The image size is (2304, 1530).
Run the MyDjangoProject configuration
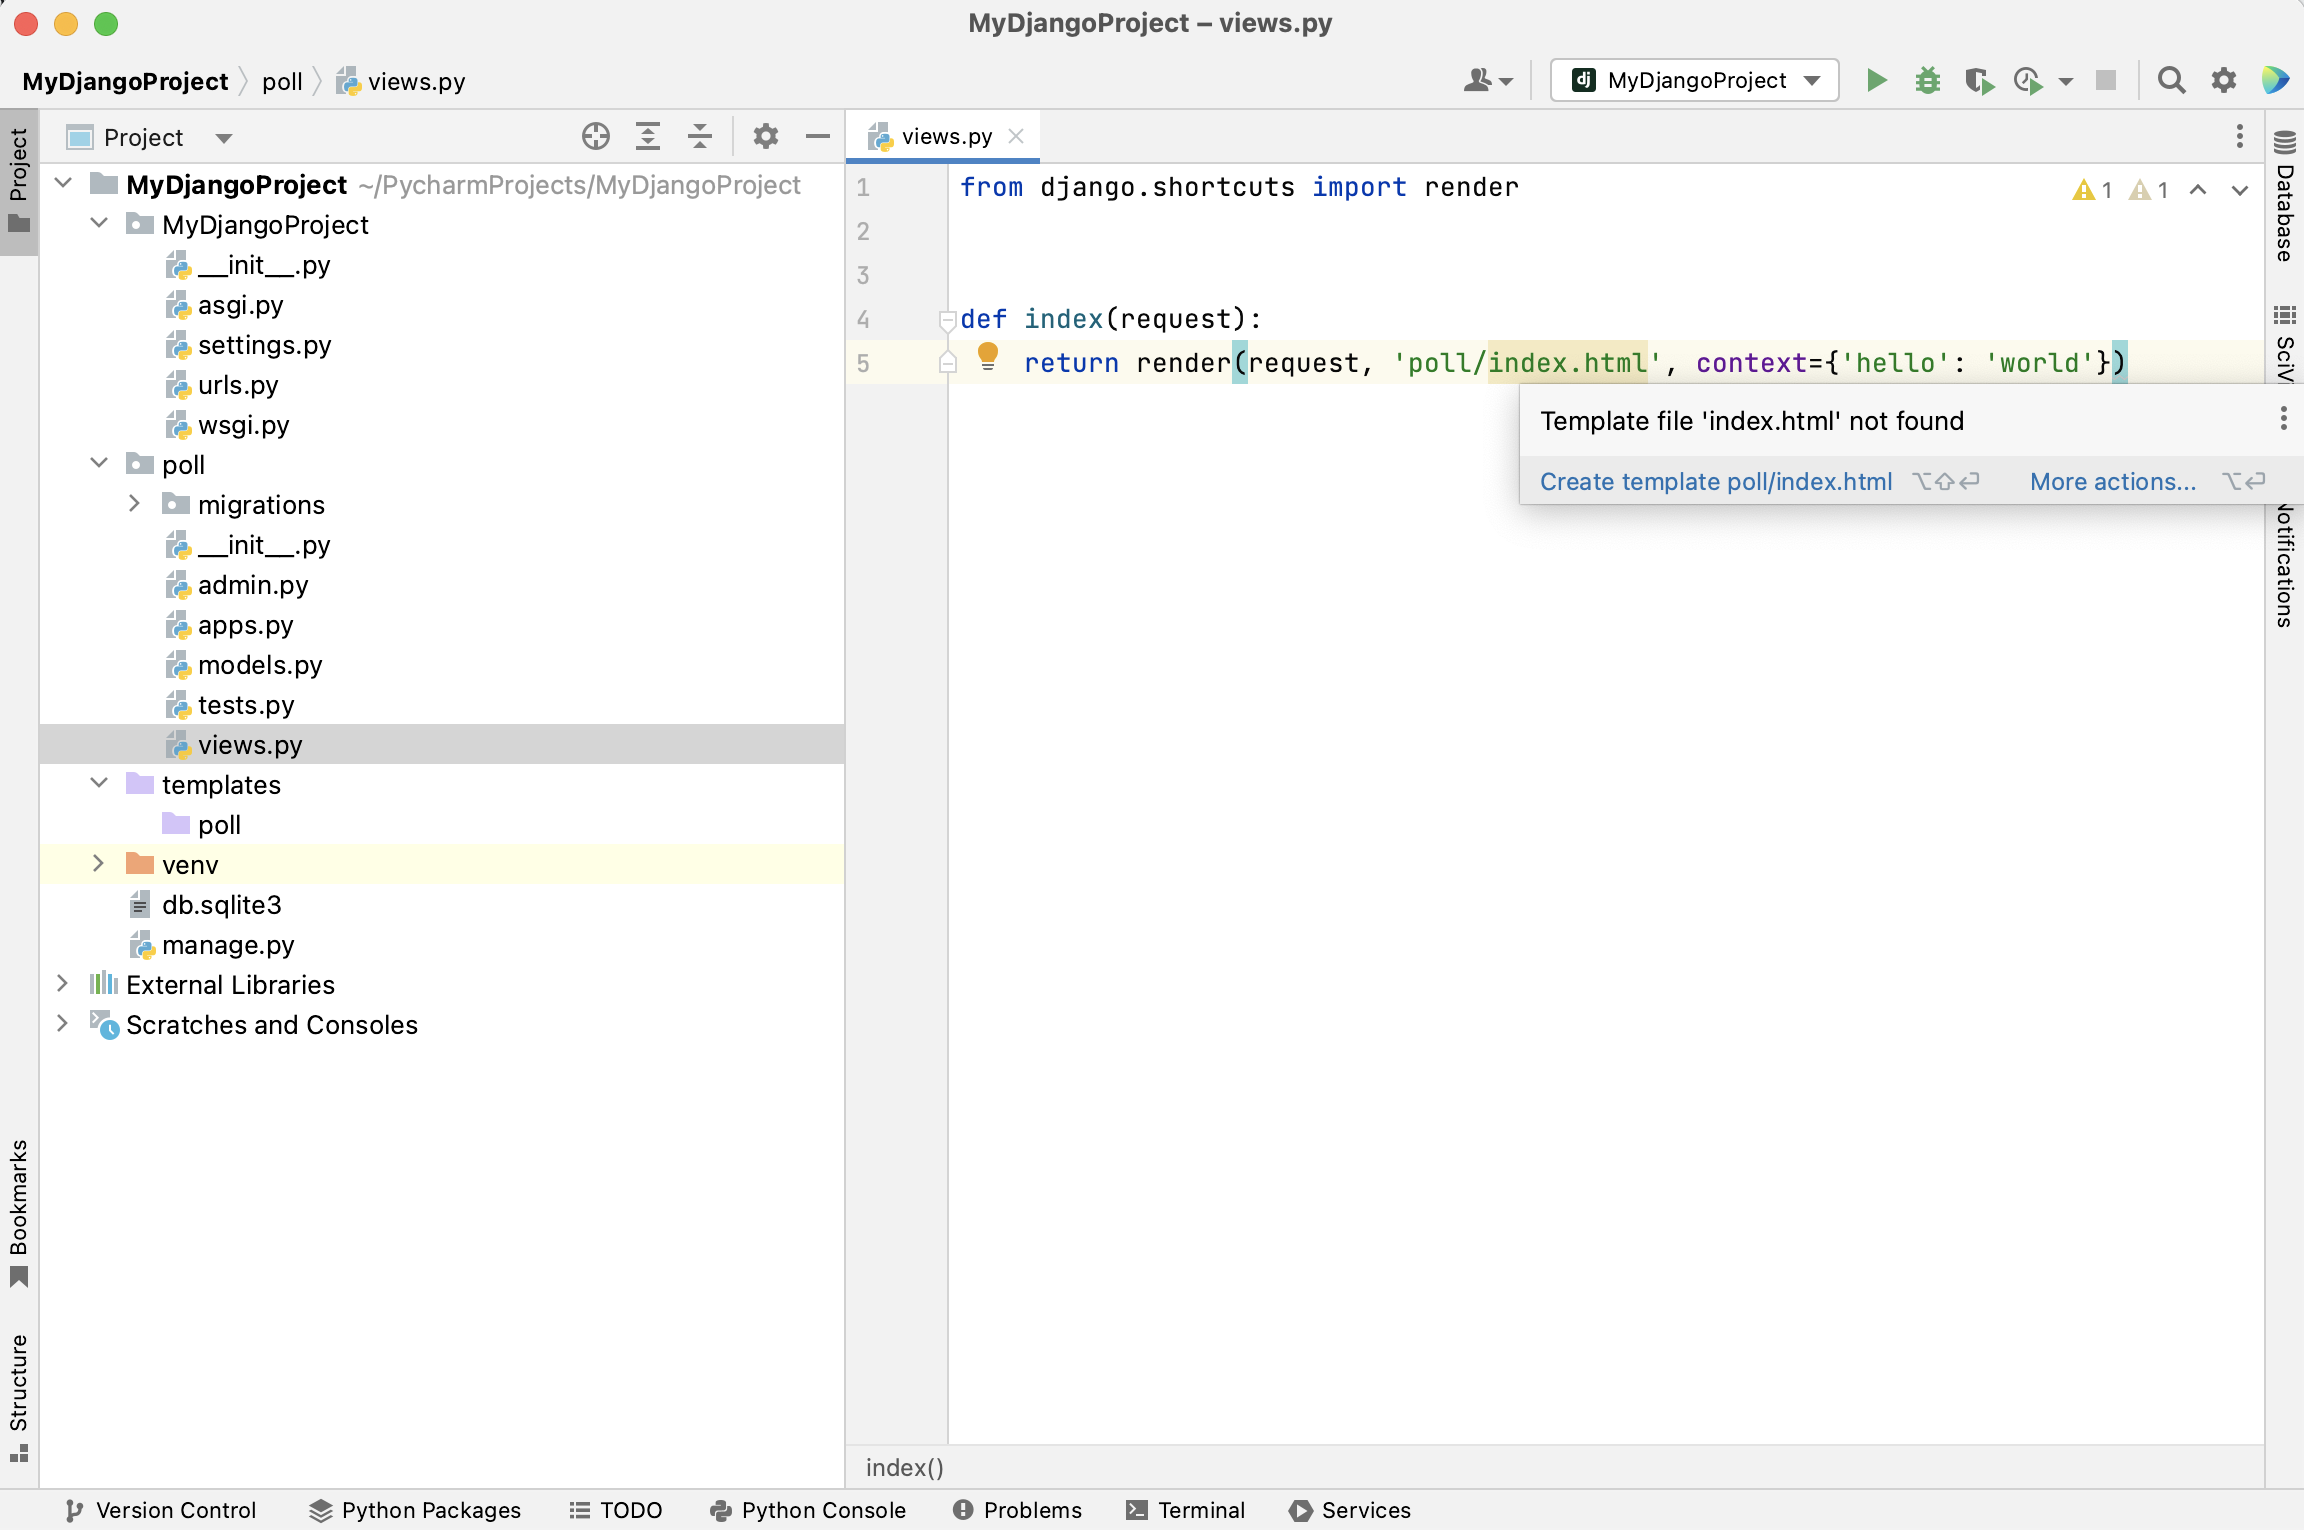point(1876,80)
